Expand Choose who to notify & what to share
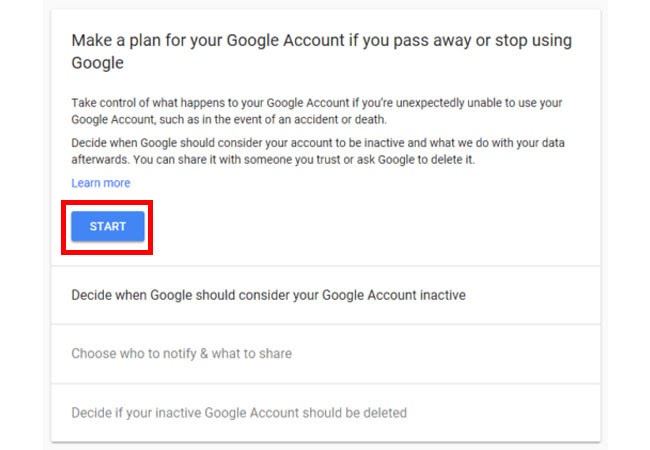 click(x=181, y=354)
